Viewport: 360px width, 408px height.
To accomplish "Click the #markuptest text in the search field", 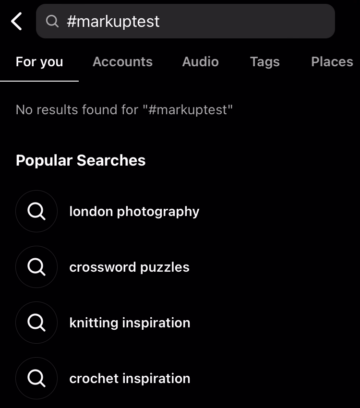I will coord(113,22).
